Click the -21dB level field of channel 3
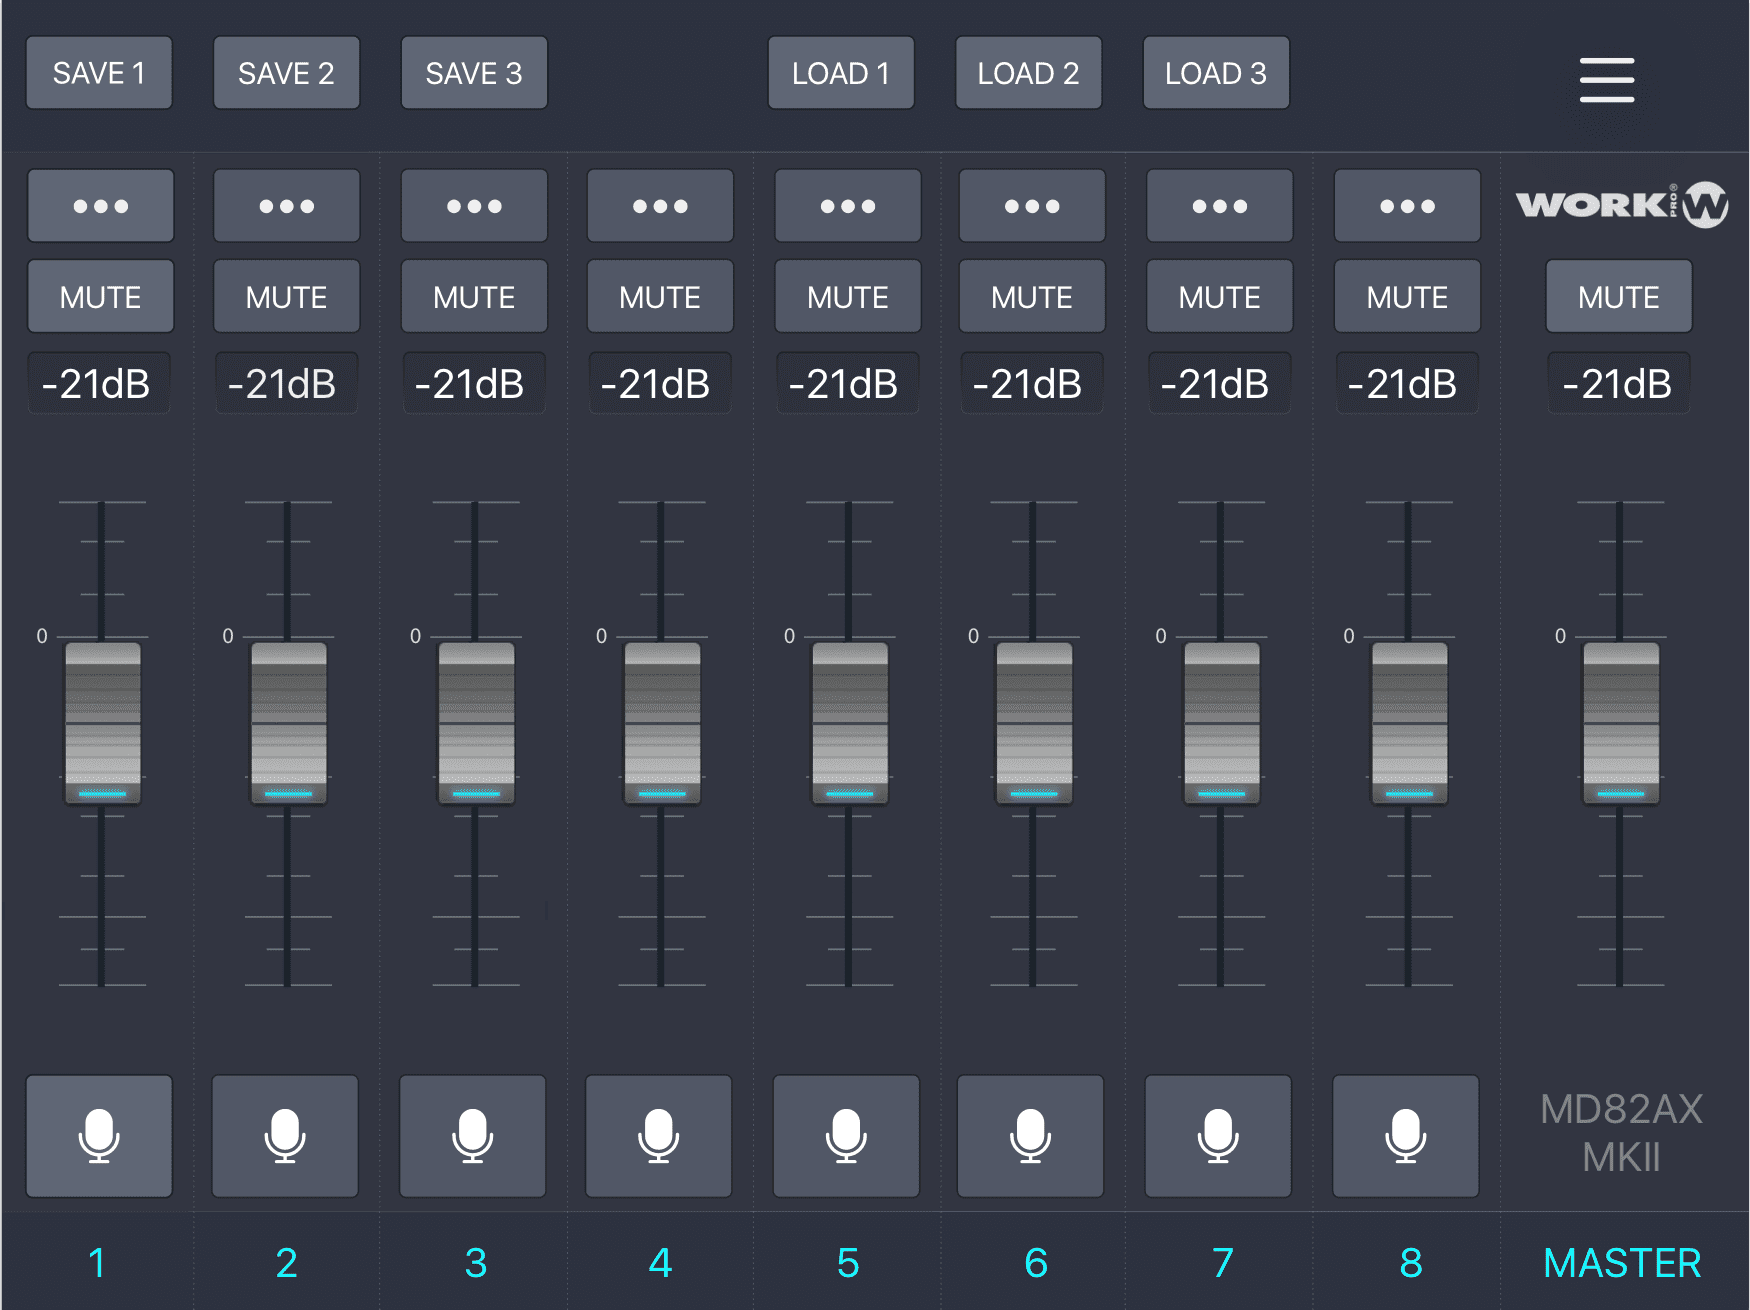Screen dimensions: 1750x1310 coord(473,384)
